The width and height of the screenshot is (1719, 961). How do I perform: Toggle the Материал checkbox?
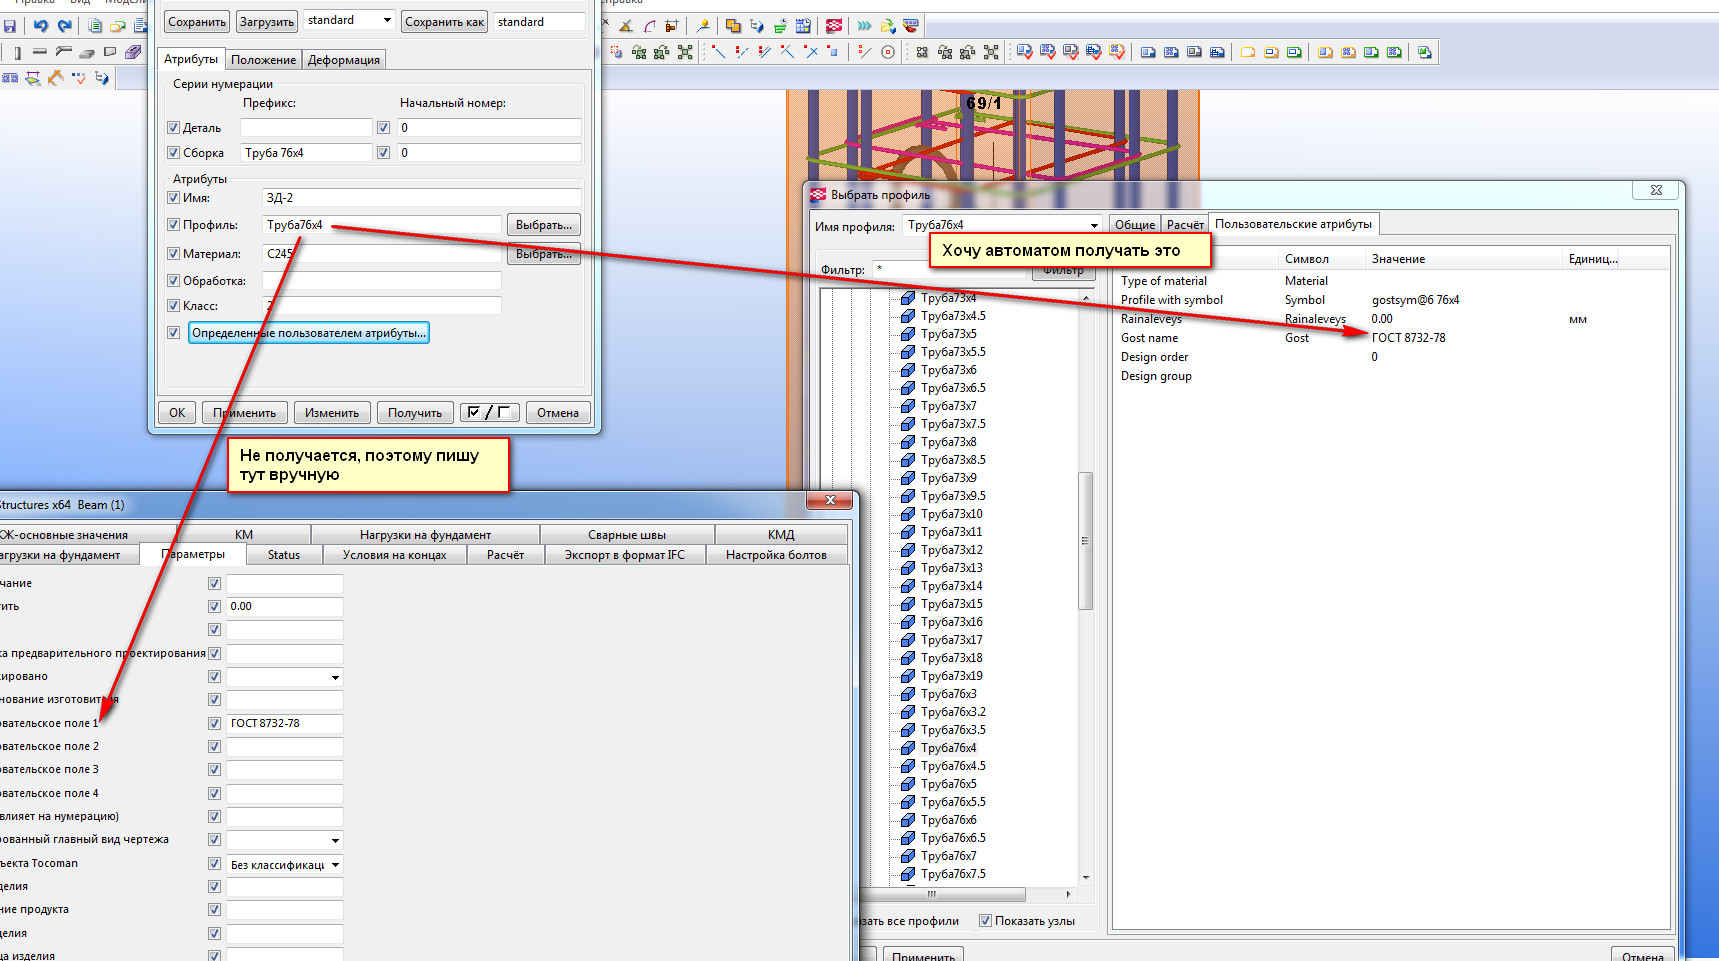(x=173, y=254)
